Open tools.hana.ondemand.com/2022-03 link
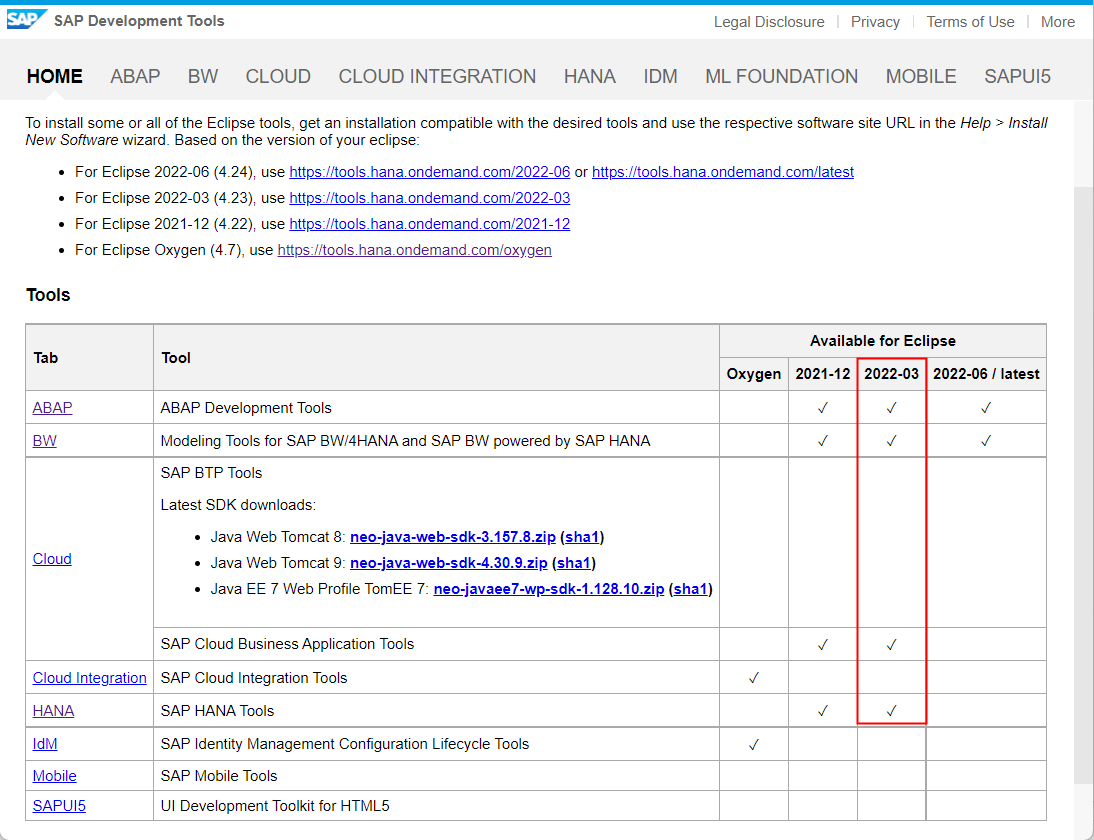This screenshot has width=1094, height=840. click(430, 198)
